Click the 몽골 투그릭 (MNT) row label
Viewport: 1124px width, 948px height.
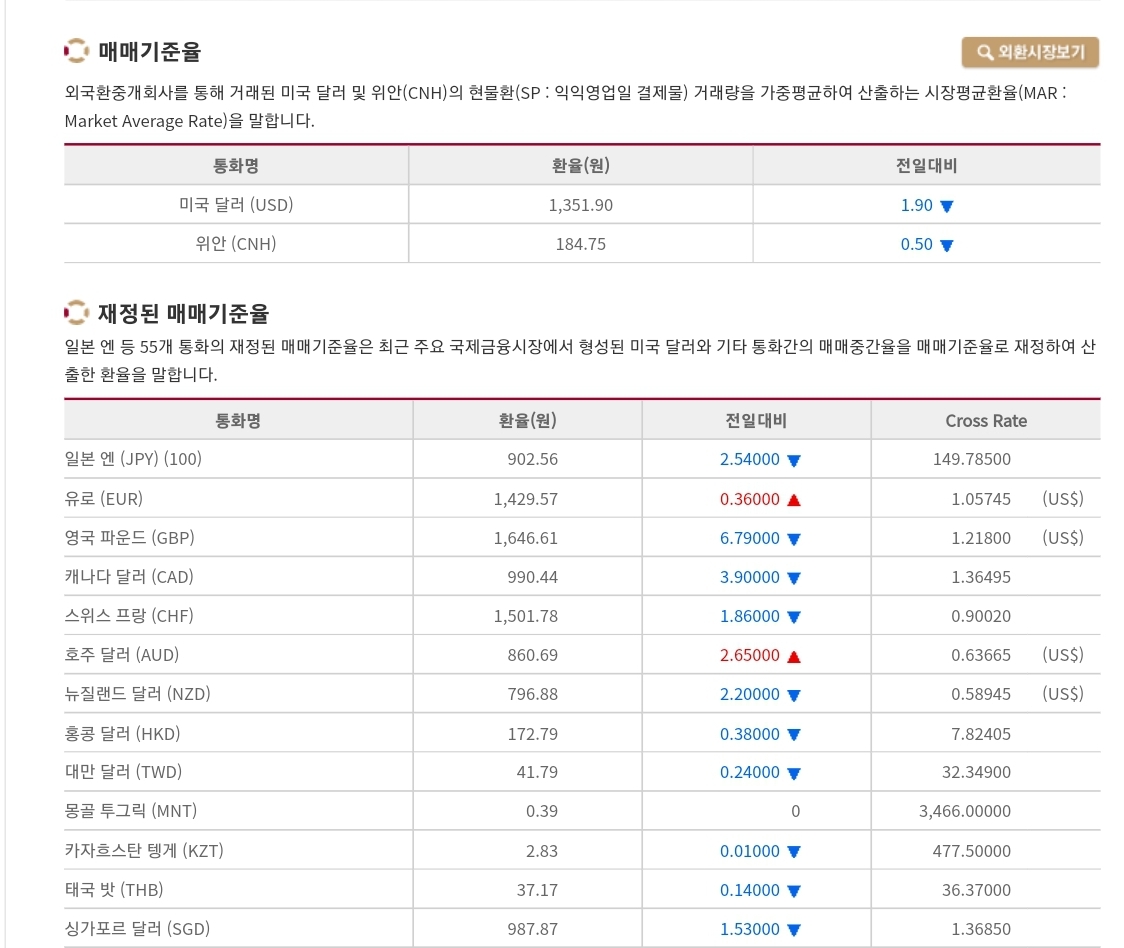[131, 811]
